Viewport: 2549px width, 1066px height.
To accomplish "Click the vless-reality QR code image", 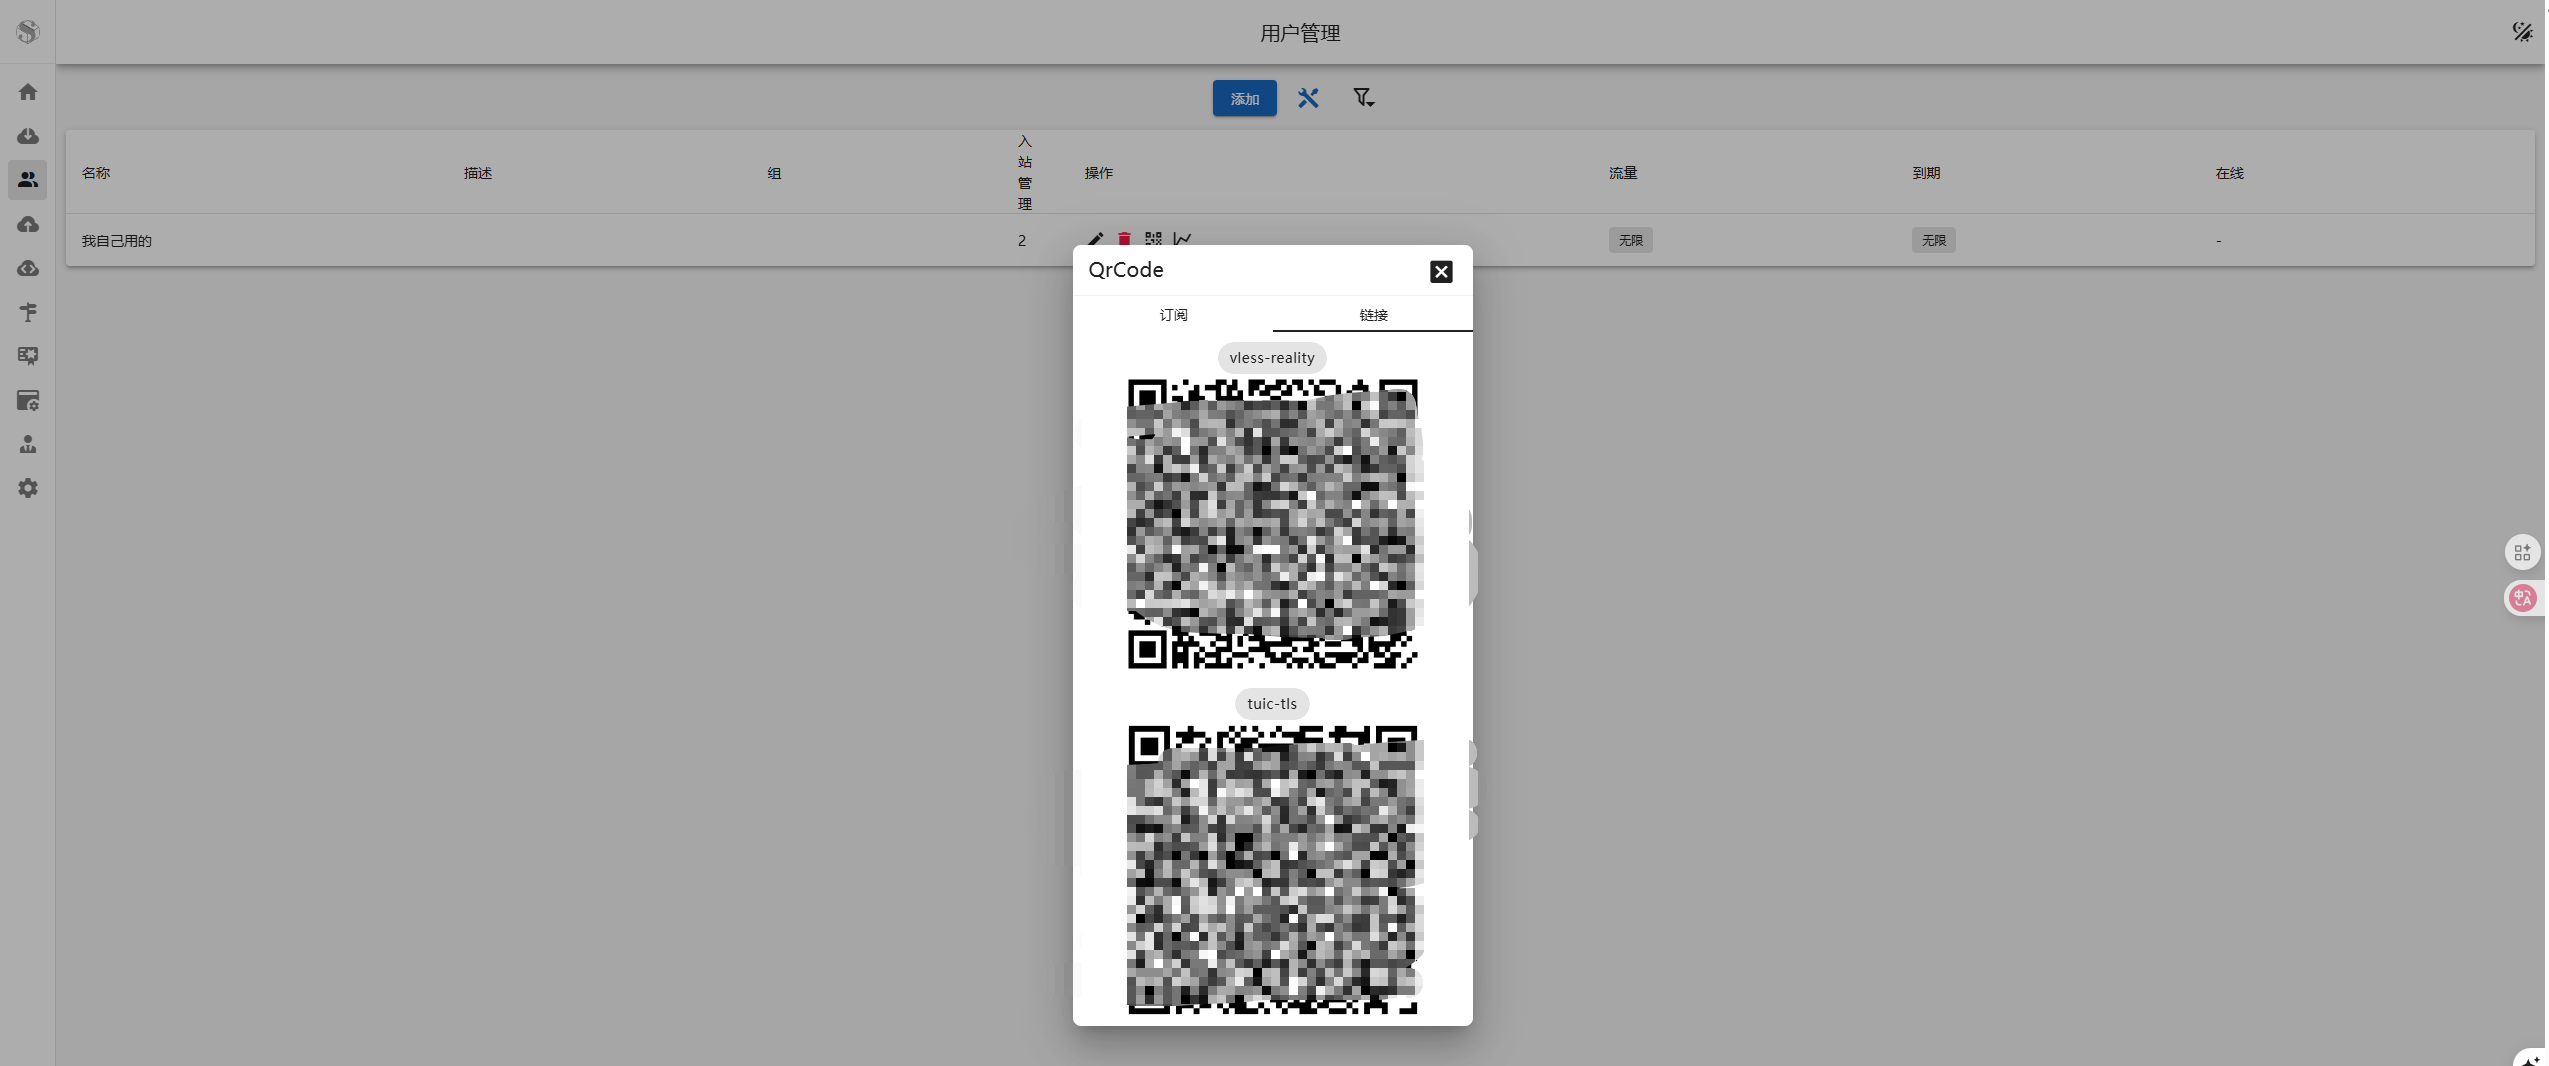I will click(x=1272, y=524).
